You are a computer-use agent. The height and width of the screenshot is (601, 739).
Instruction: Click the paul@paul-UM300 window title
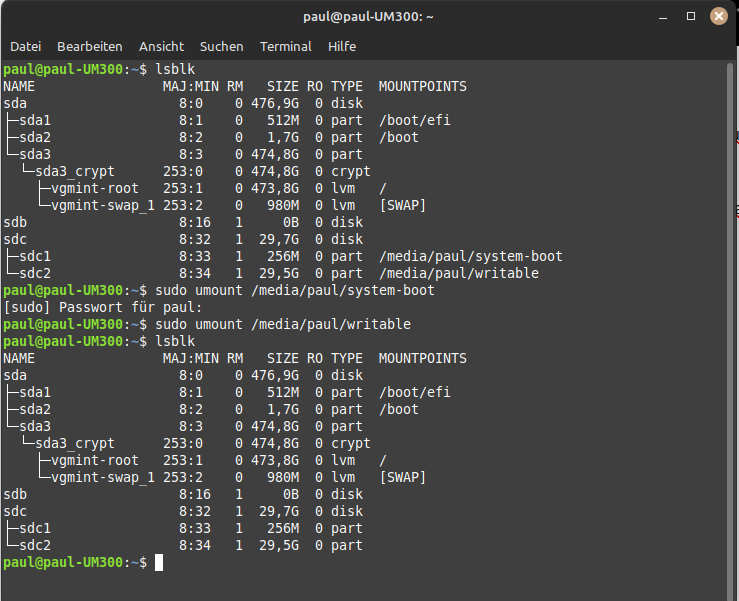(x=369, y=17)
